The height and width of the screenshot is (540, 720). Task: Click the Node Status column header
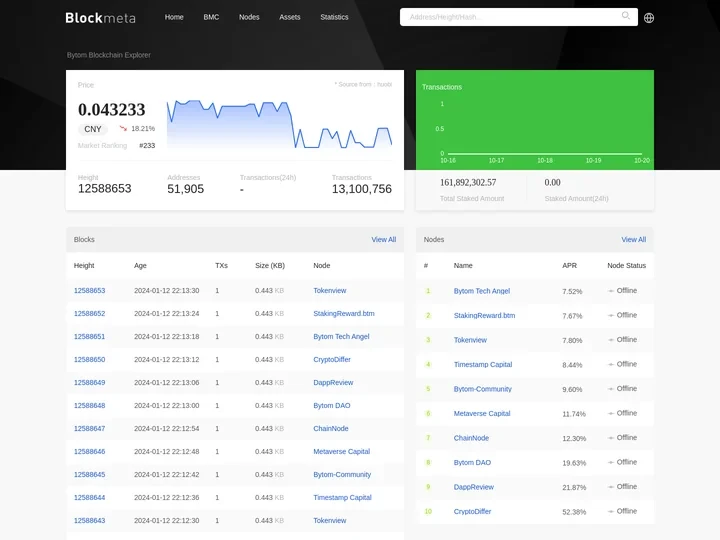click(x=626, y=265)
